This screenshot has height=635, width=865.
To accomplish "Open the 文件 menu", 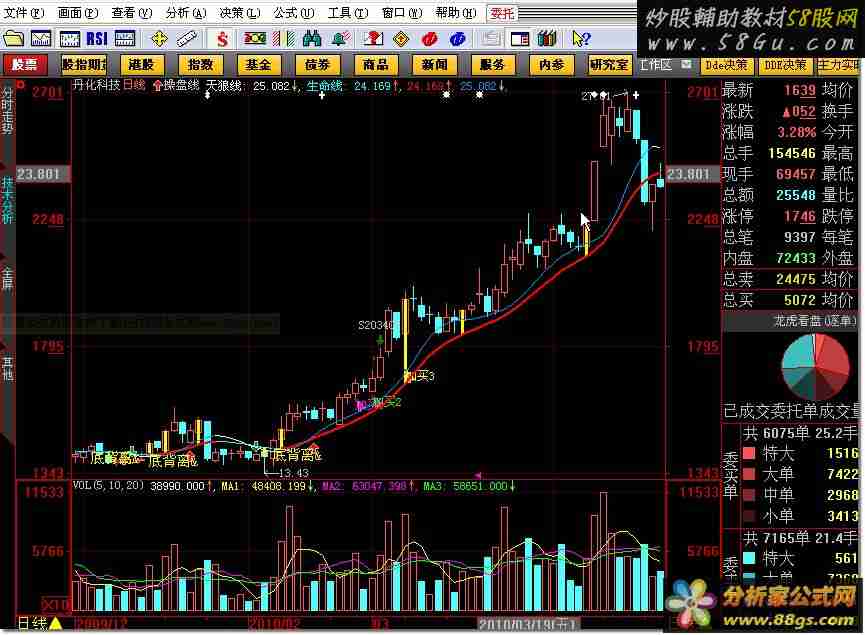I will click(23, 13).
